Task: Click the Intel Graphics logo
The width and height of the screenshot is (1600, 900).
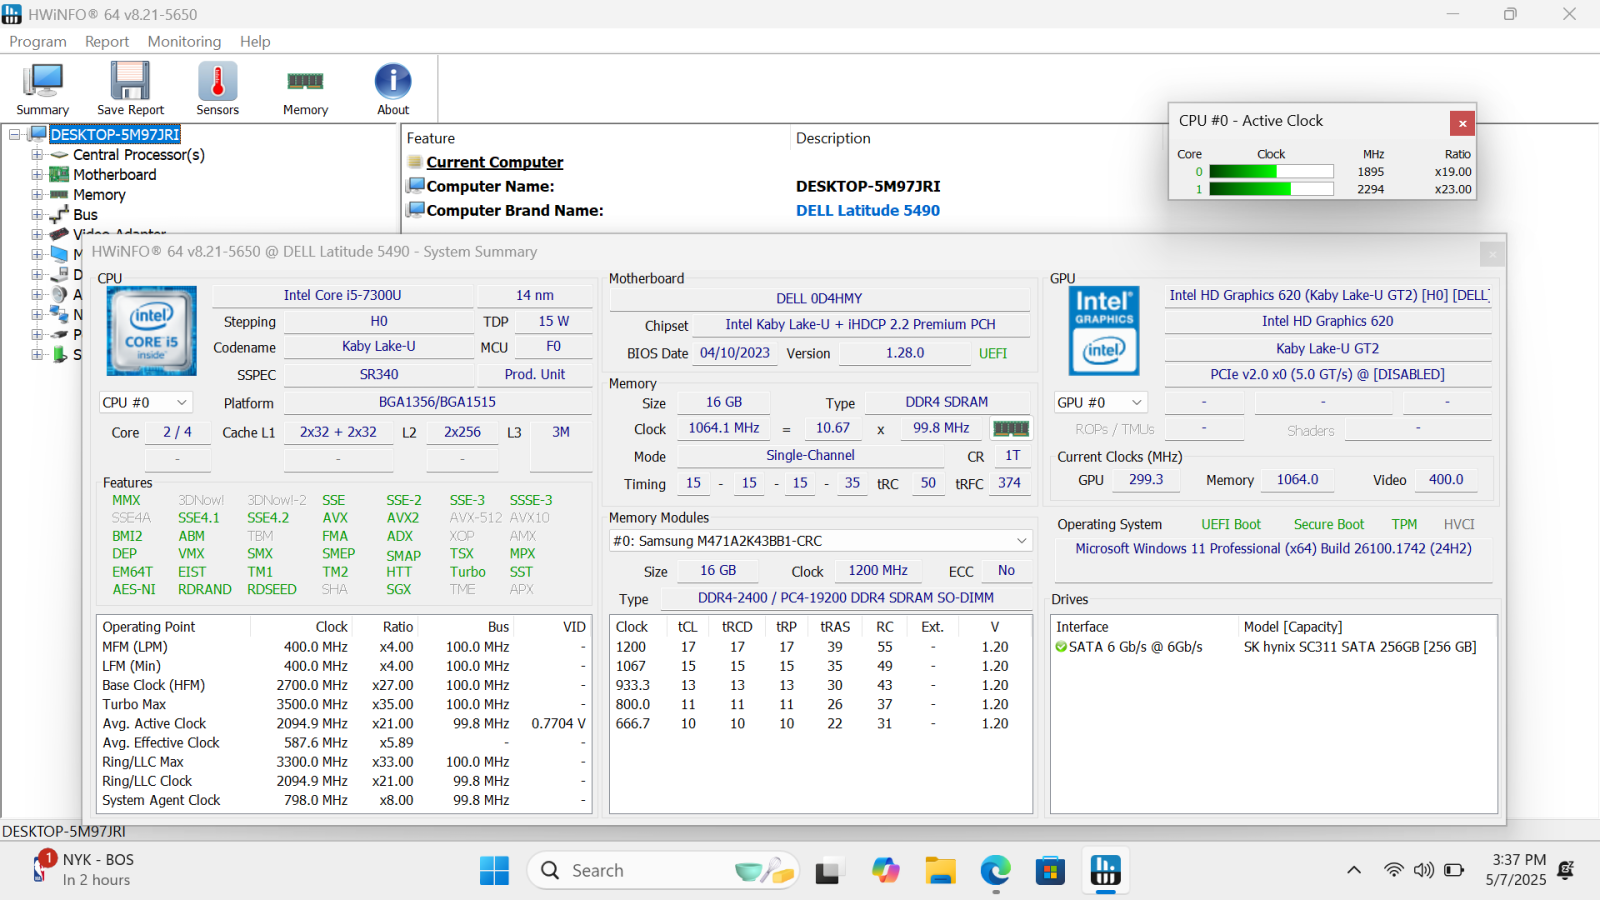Action: [1104, 331]
